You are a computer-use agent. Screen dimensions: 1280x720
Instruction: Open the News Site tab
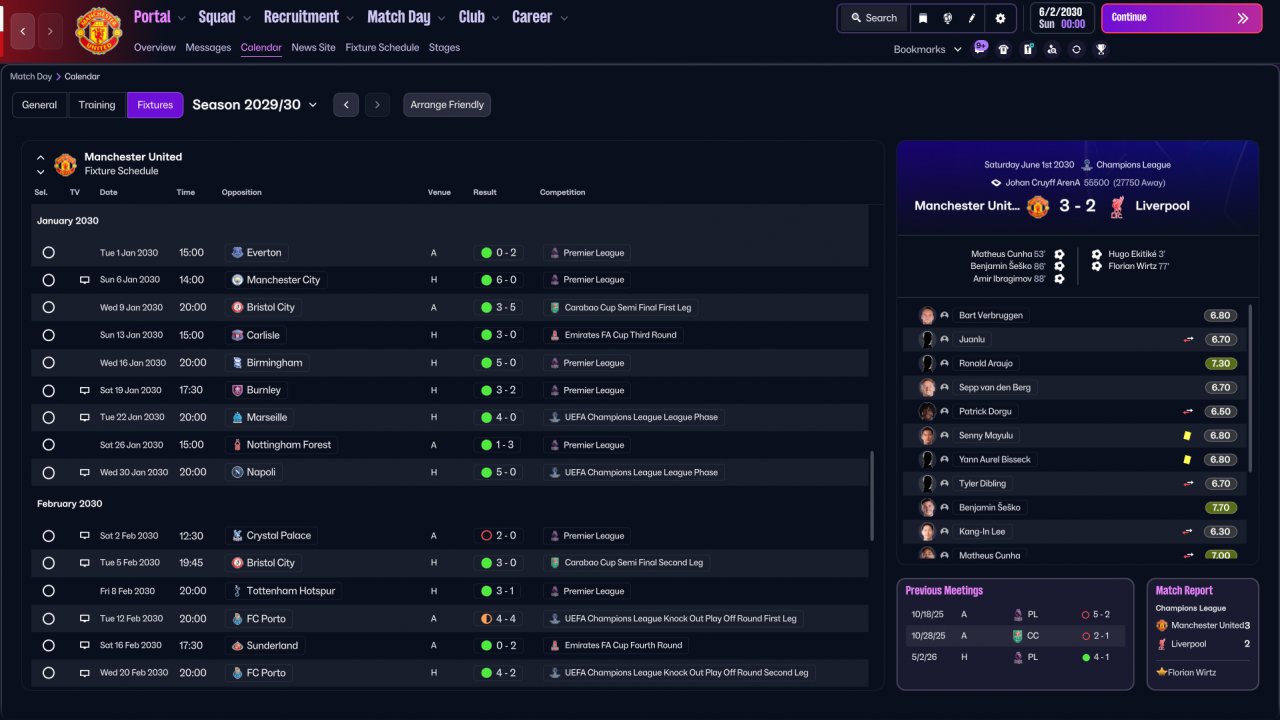[314, 47]
